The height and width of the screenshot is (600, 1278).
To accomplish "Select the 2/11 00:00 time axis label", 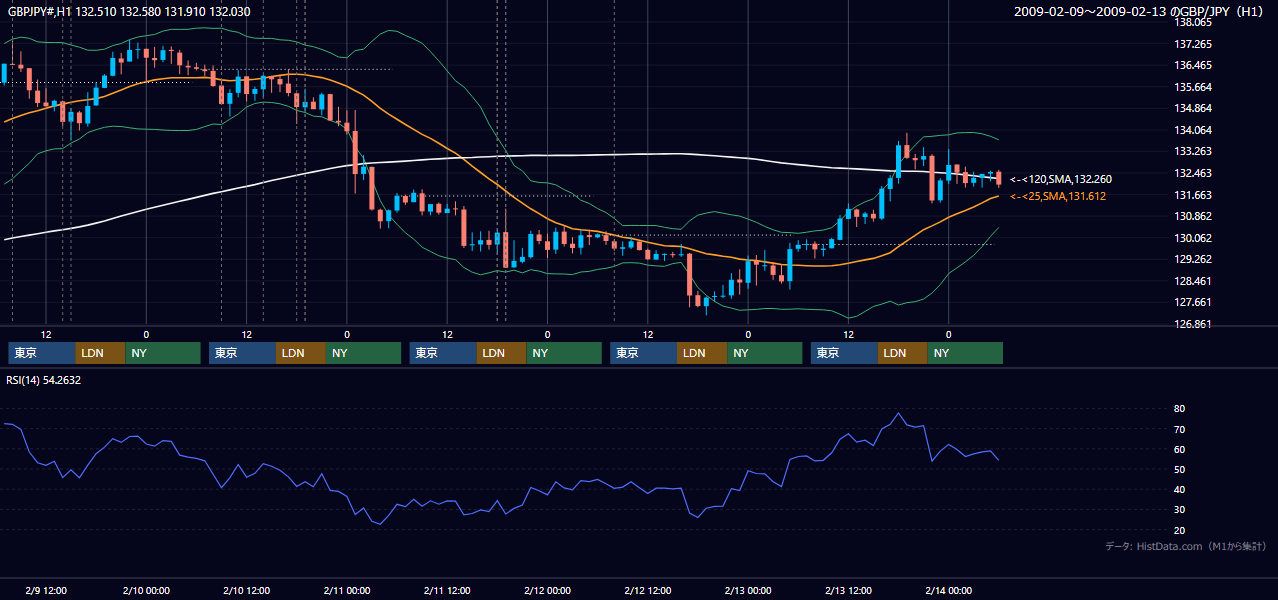I will (x=347, y=590).
